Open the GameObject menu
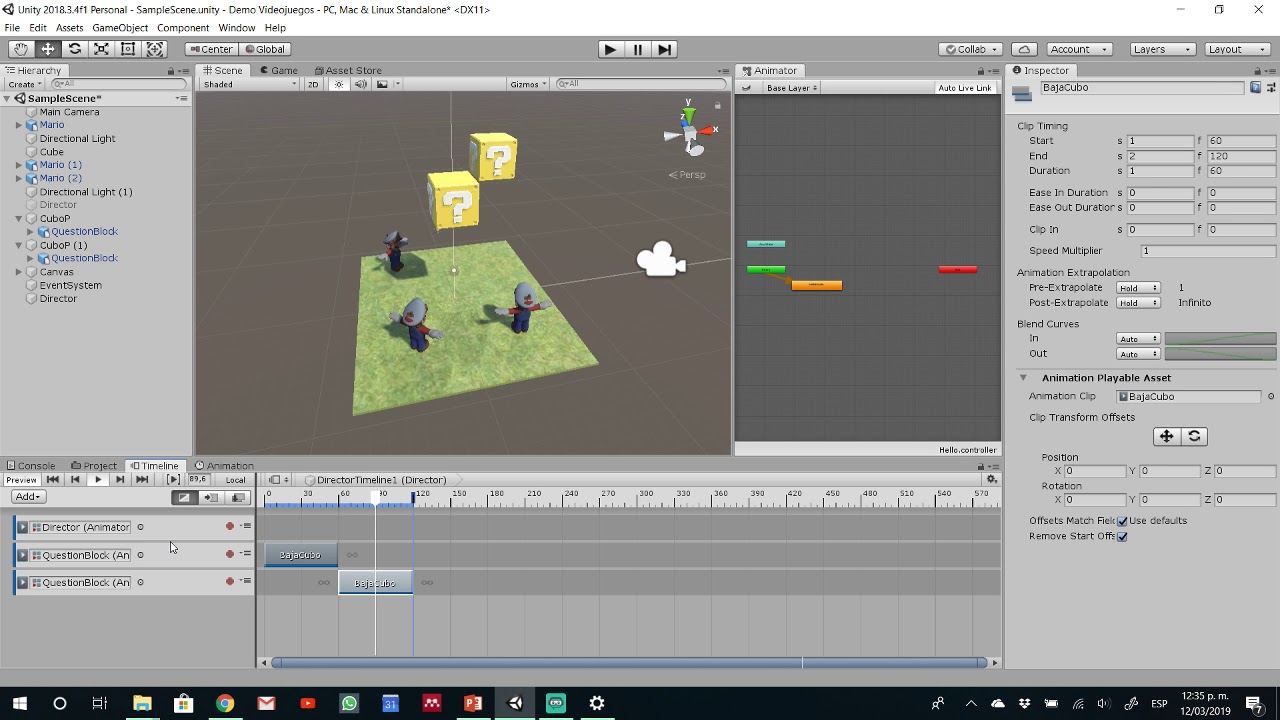The height and width of the screenshot is (720, 1280). pyautogui.click(x=120, y=28)
